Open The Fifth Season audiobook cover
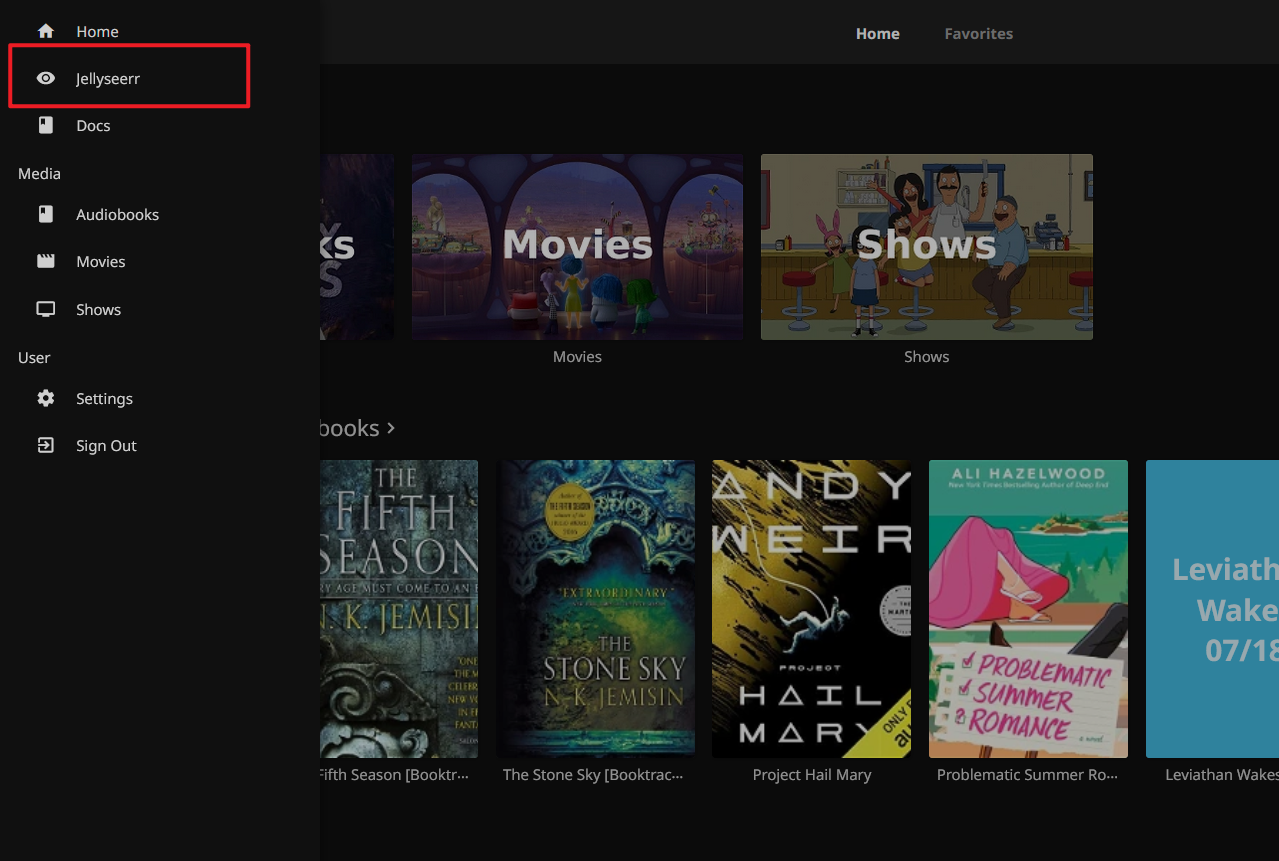 point(398,608)
